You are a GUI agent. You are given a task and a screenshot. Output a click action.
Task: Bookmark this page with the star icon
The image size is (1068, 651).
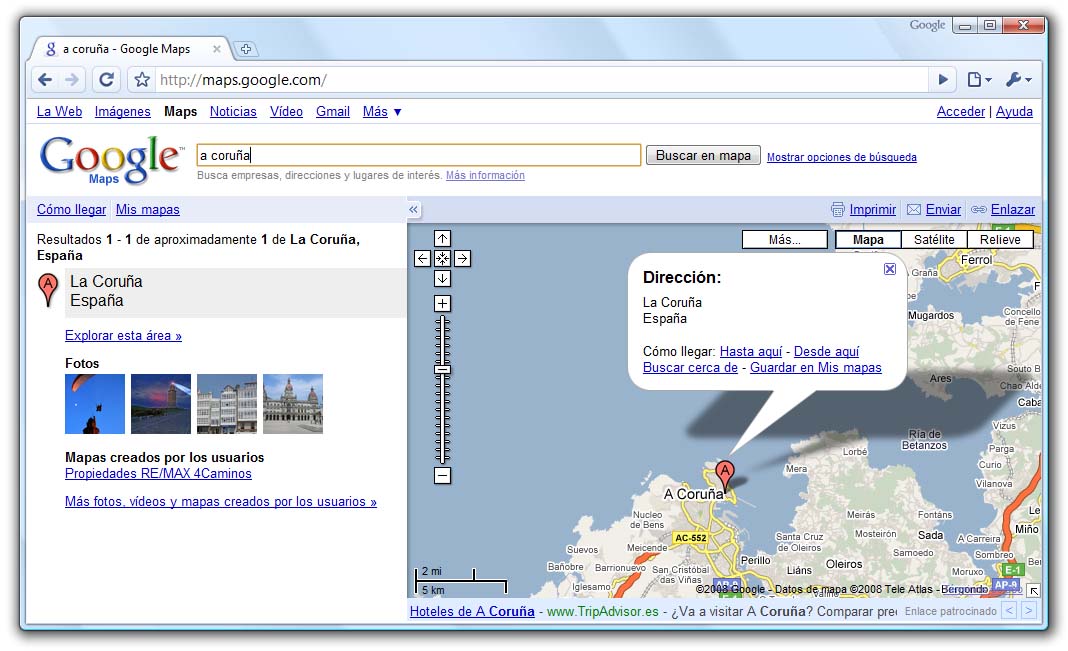[x=142, y=80]
